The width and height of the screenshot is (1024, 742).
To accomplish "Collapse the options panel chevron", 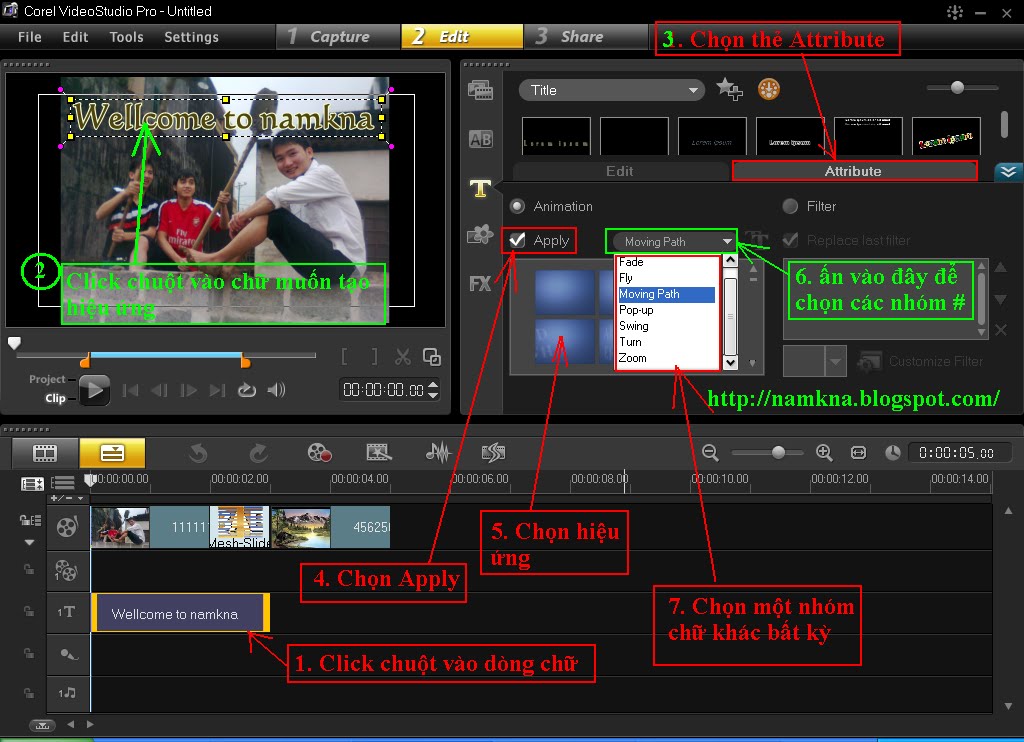I will point(1008,172).
